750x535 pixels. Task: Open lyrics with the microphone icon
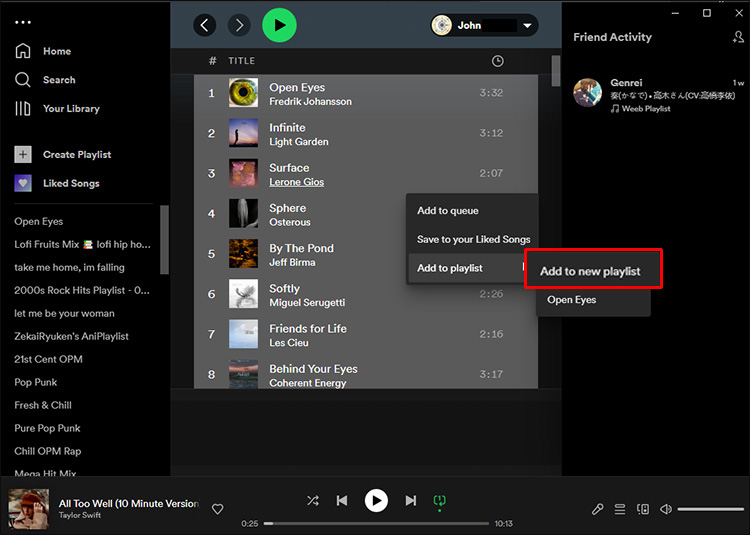(597, 509)
